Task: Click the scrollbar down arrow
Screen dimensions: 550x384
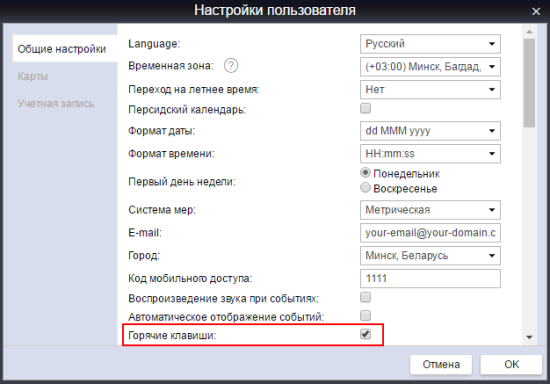Action: pos(529,337)
